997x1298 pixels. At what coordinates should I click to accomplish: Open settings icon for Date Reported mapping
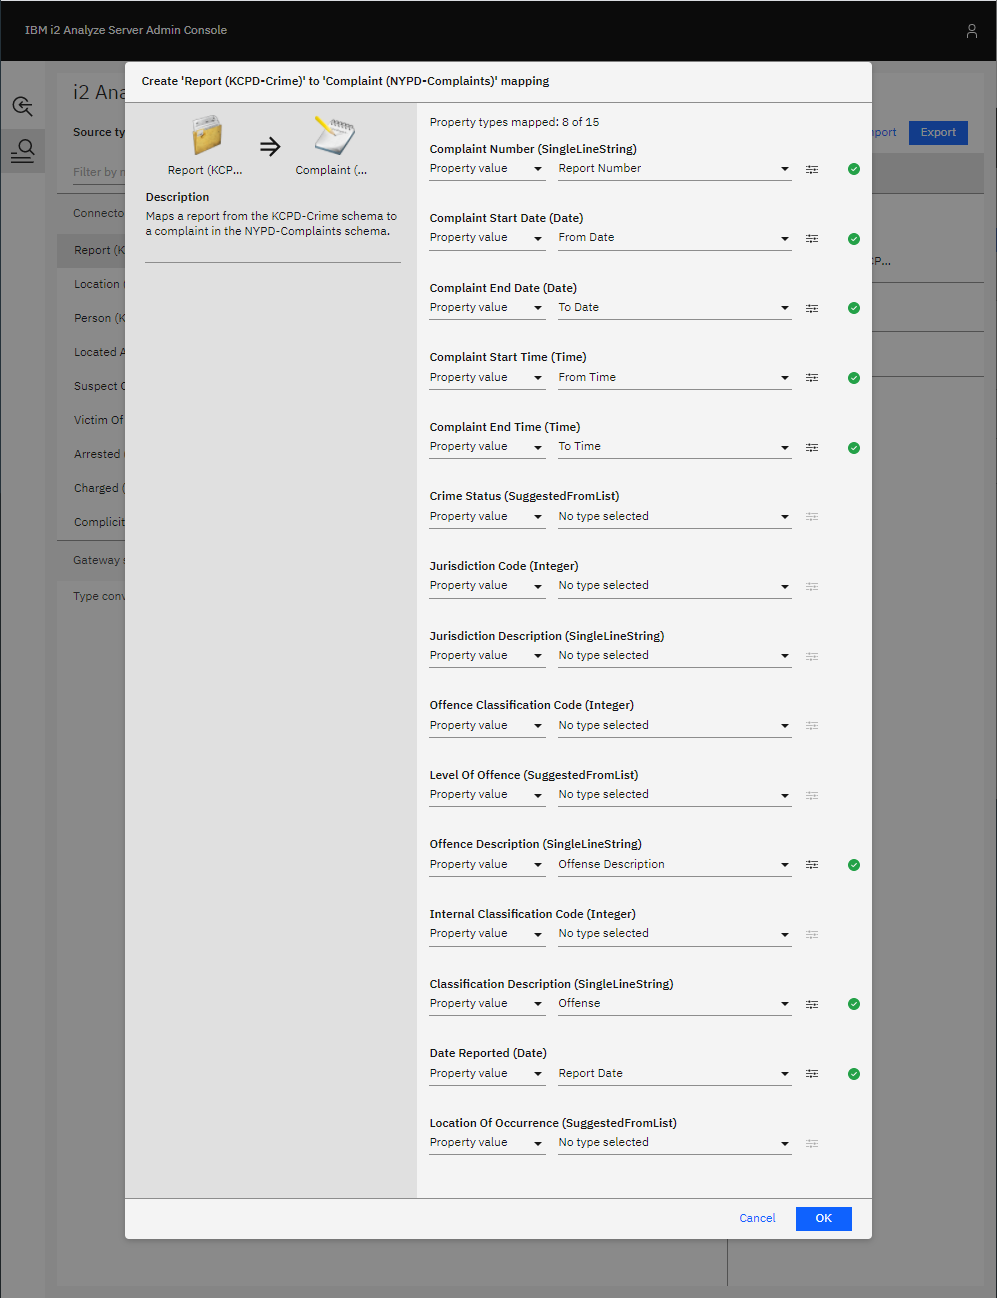tap(812, 1074)
